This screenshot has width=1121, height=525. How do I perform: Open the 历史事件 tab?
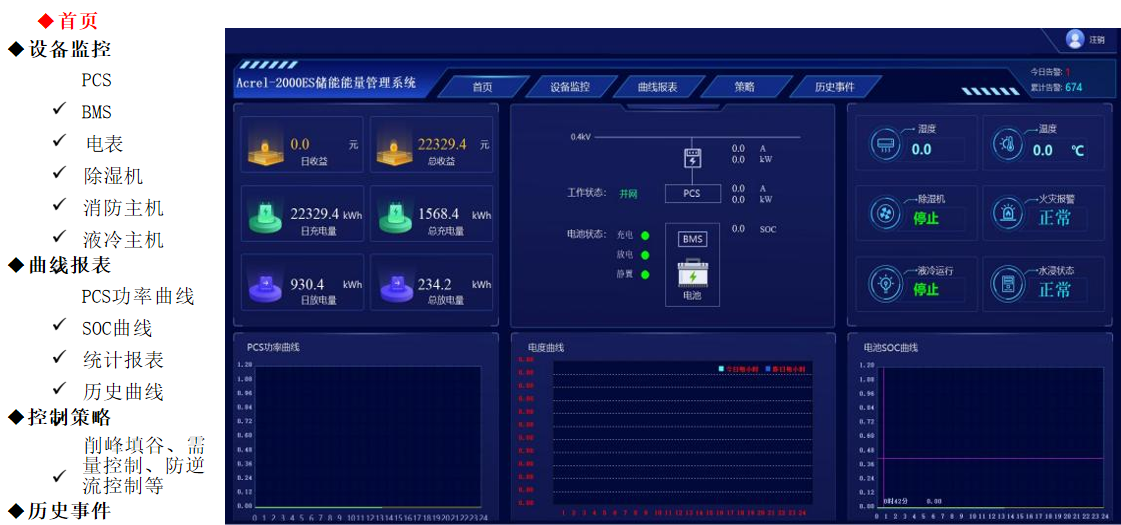pyautogui.click(x=834, y=87)
